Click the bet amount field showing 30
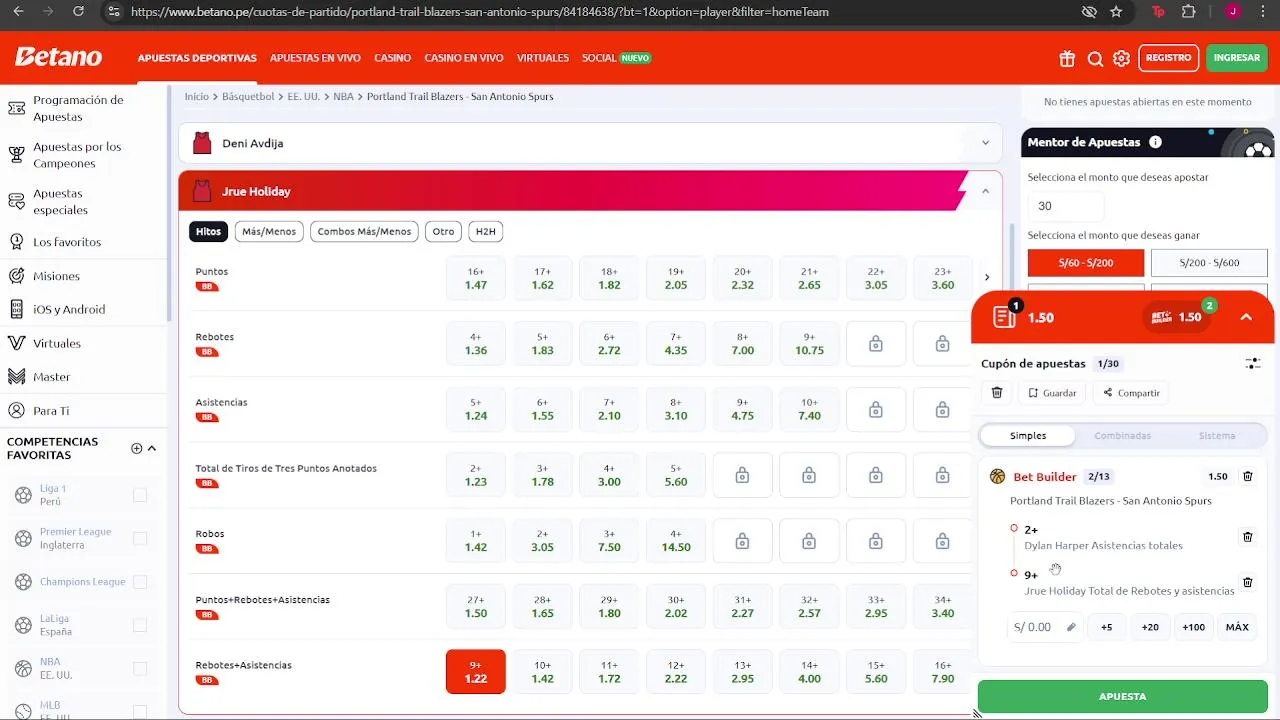The height and width of the screenshot is (720, 1280). click(1066, 206)
